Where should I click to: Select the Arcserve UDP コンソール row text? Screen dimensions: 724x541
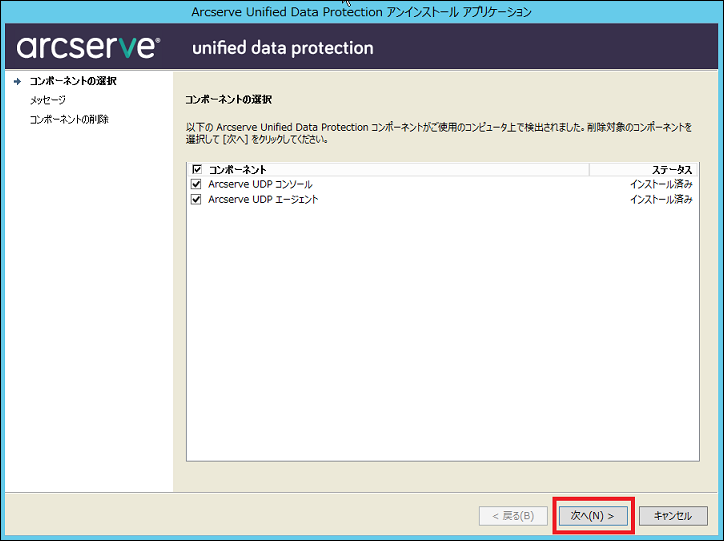260,184
